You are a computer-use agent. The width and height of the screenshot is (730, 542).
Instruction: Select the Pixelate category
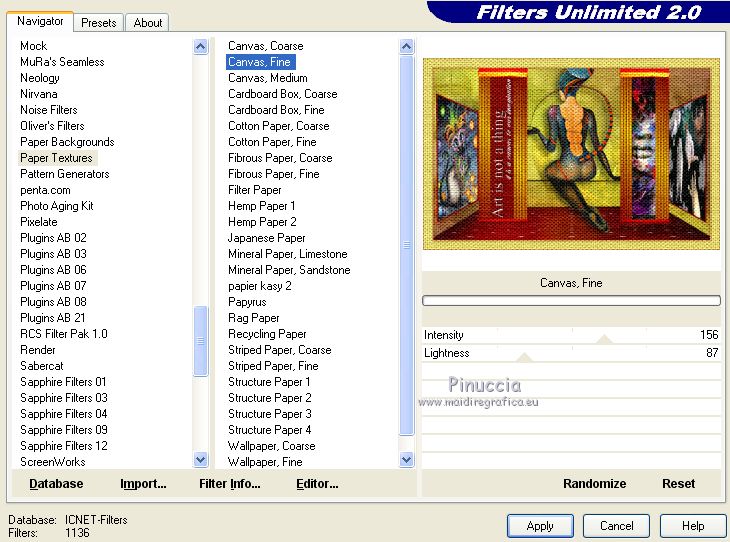coord(39,222)
